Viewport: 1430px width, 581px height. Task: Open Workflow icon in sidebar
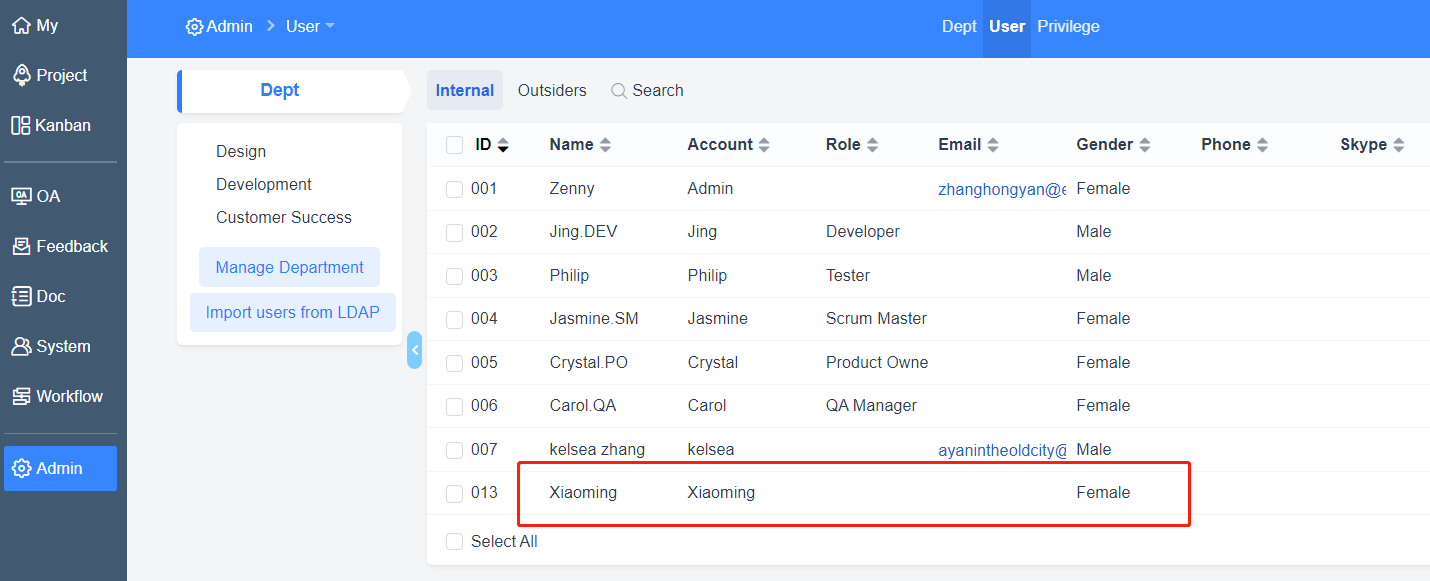(21, 396)
